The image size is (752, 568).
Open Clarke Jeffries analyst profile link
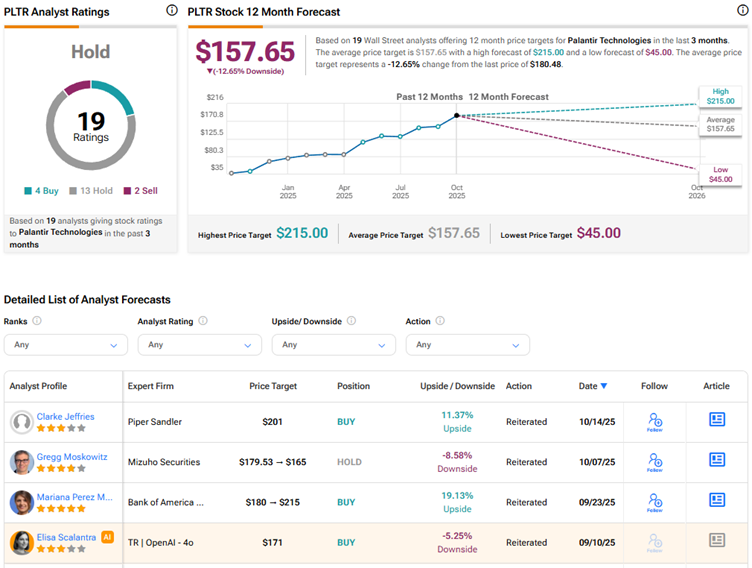pyautogui.click(x=65, y=416)
